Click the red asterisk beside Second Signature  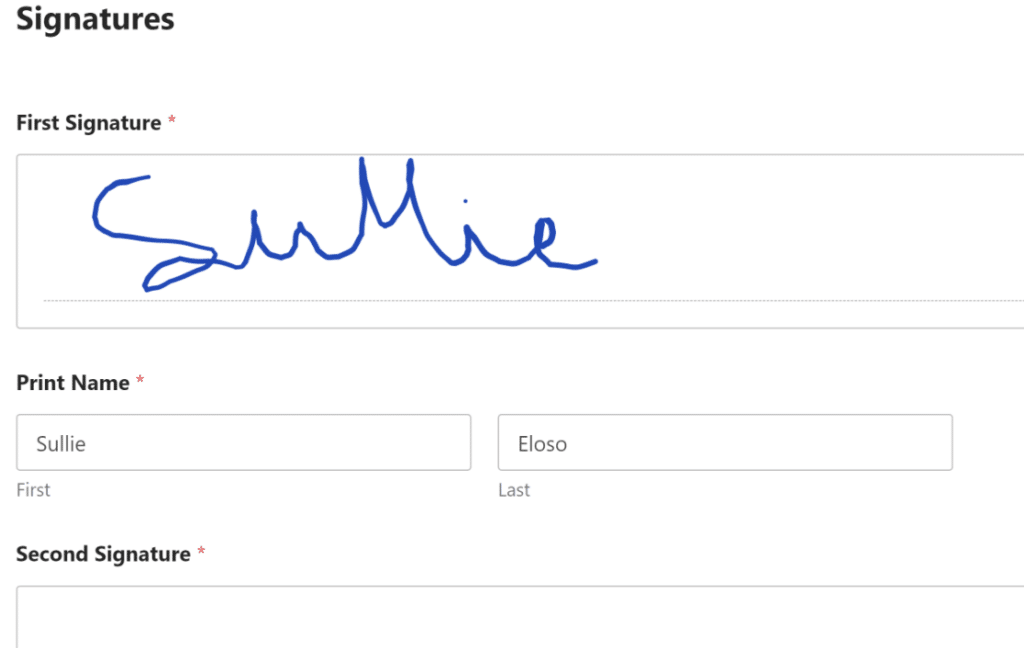click(x=203, y=552)
